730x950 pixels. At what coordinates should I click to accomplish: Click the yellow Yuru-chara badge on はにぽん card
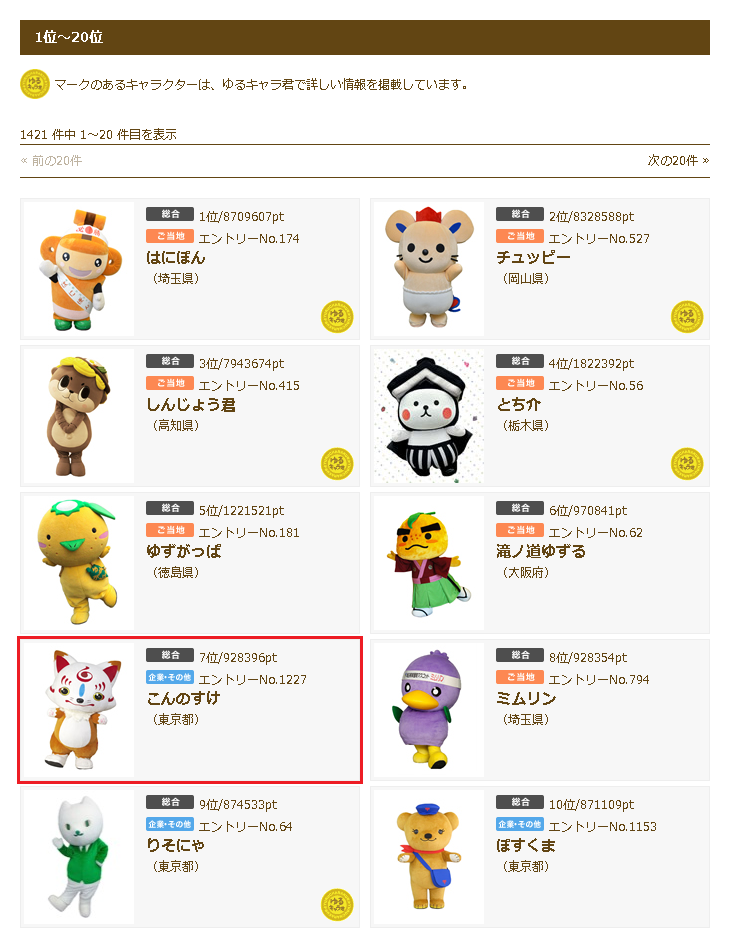click(337, 317)
